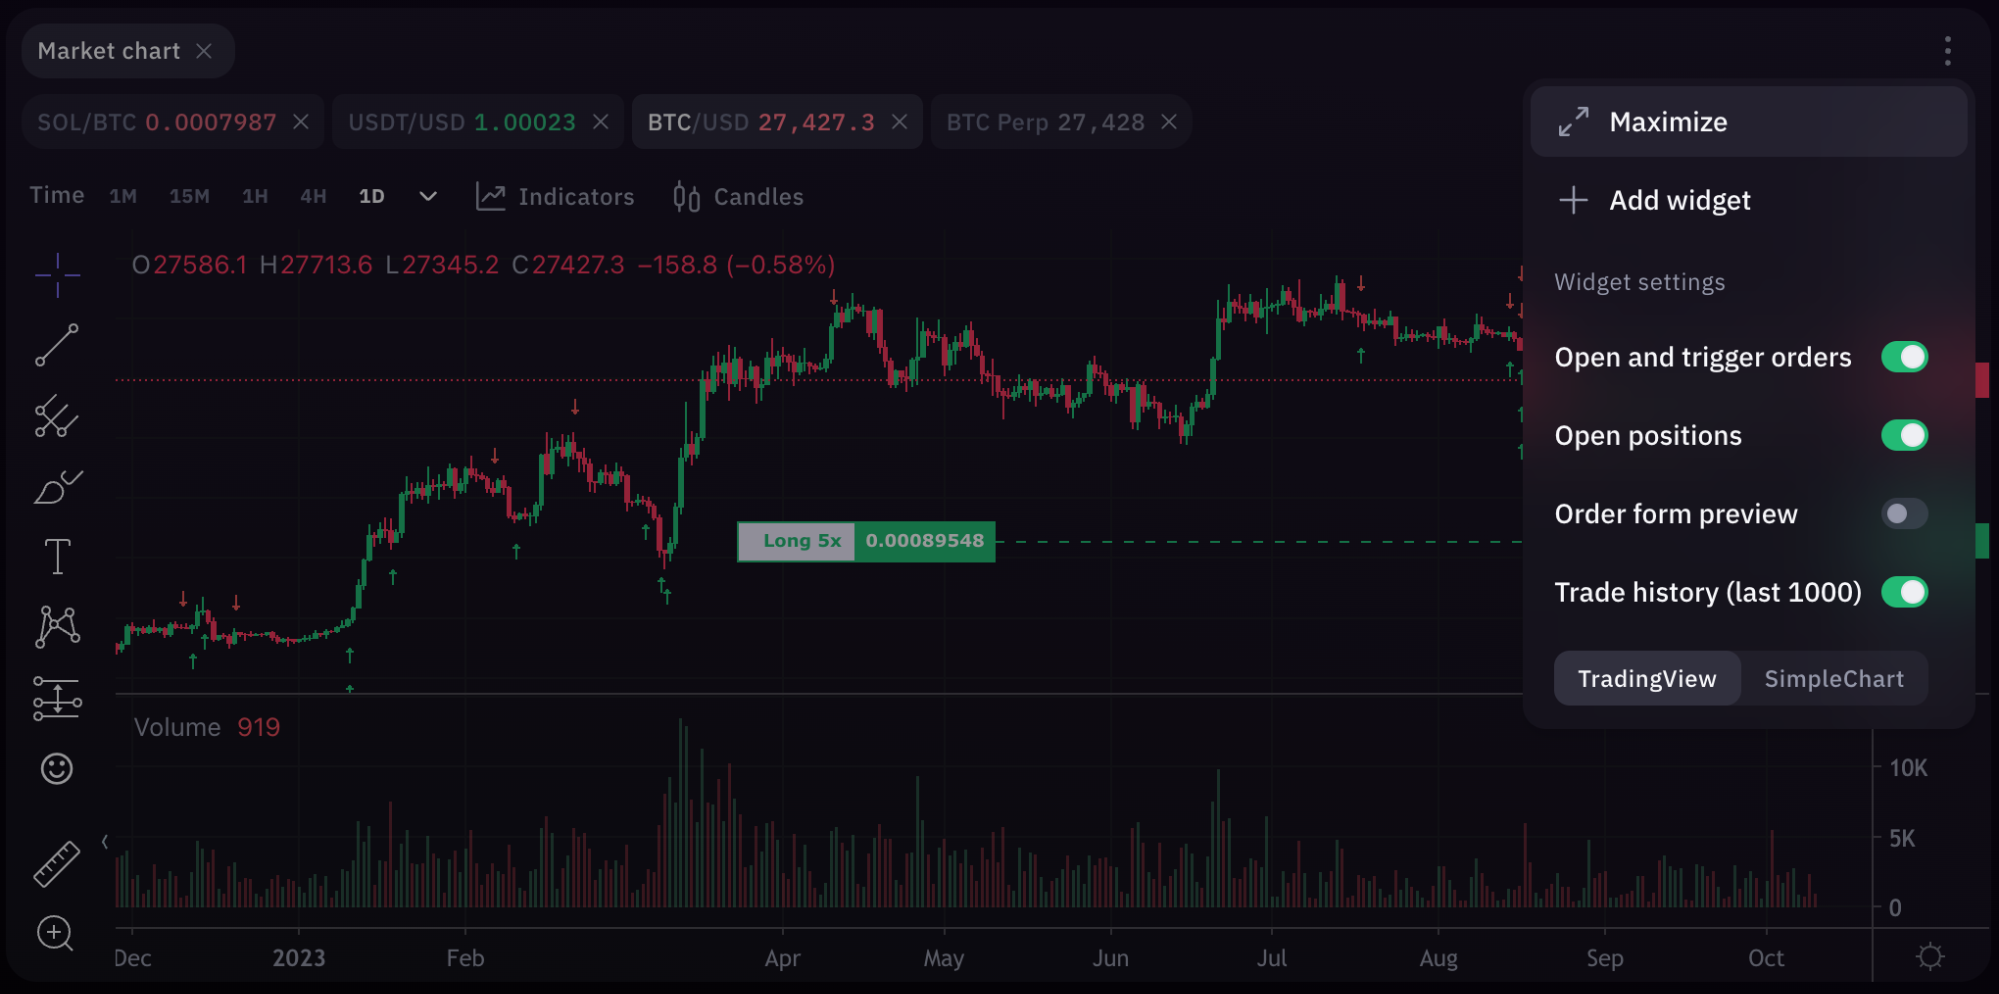Open the 1D timeframe dropdown

(x=427, y=196)
